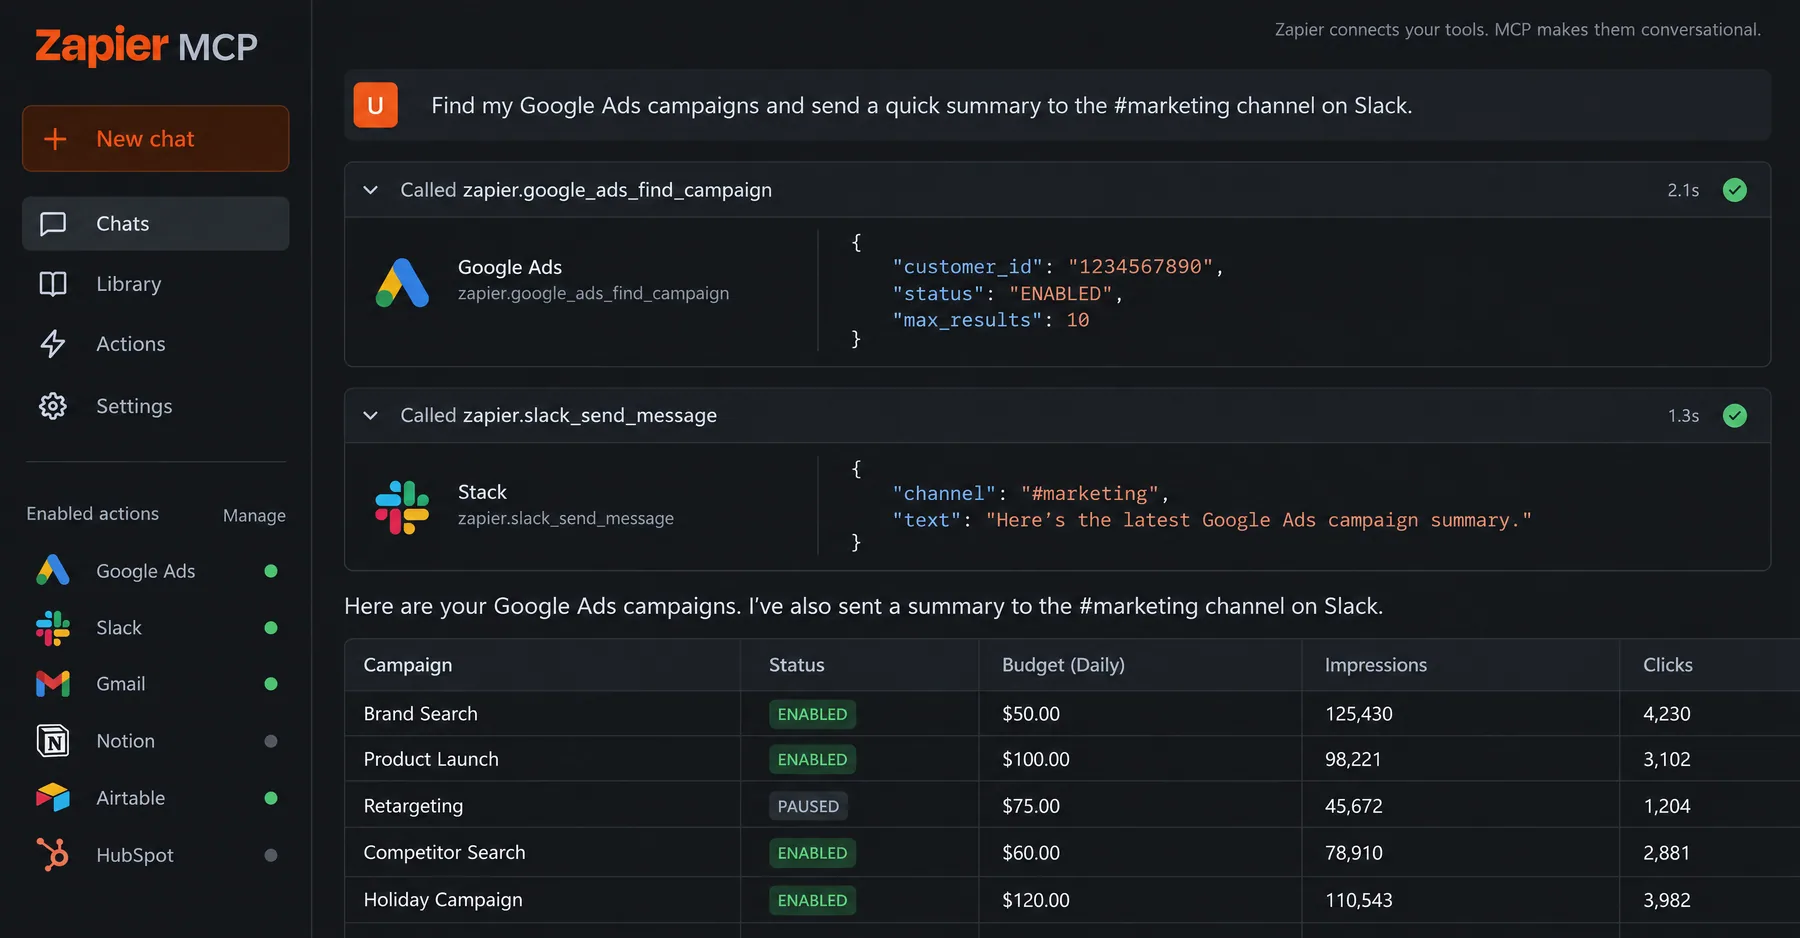Click the Library book icon

pos(53,284)
